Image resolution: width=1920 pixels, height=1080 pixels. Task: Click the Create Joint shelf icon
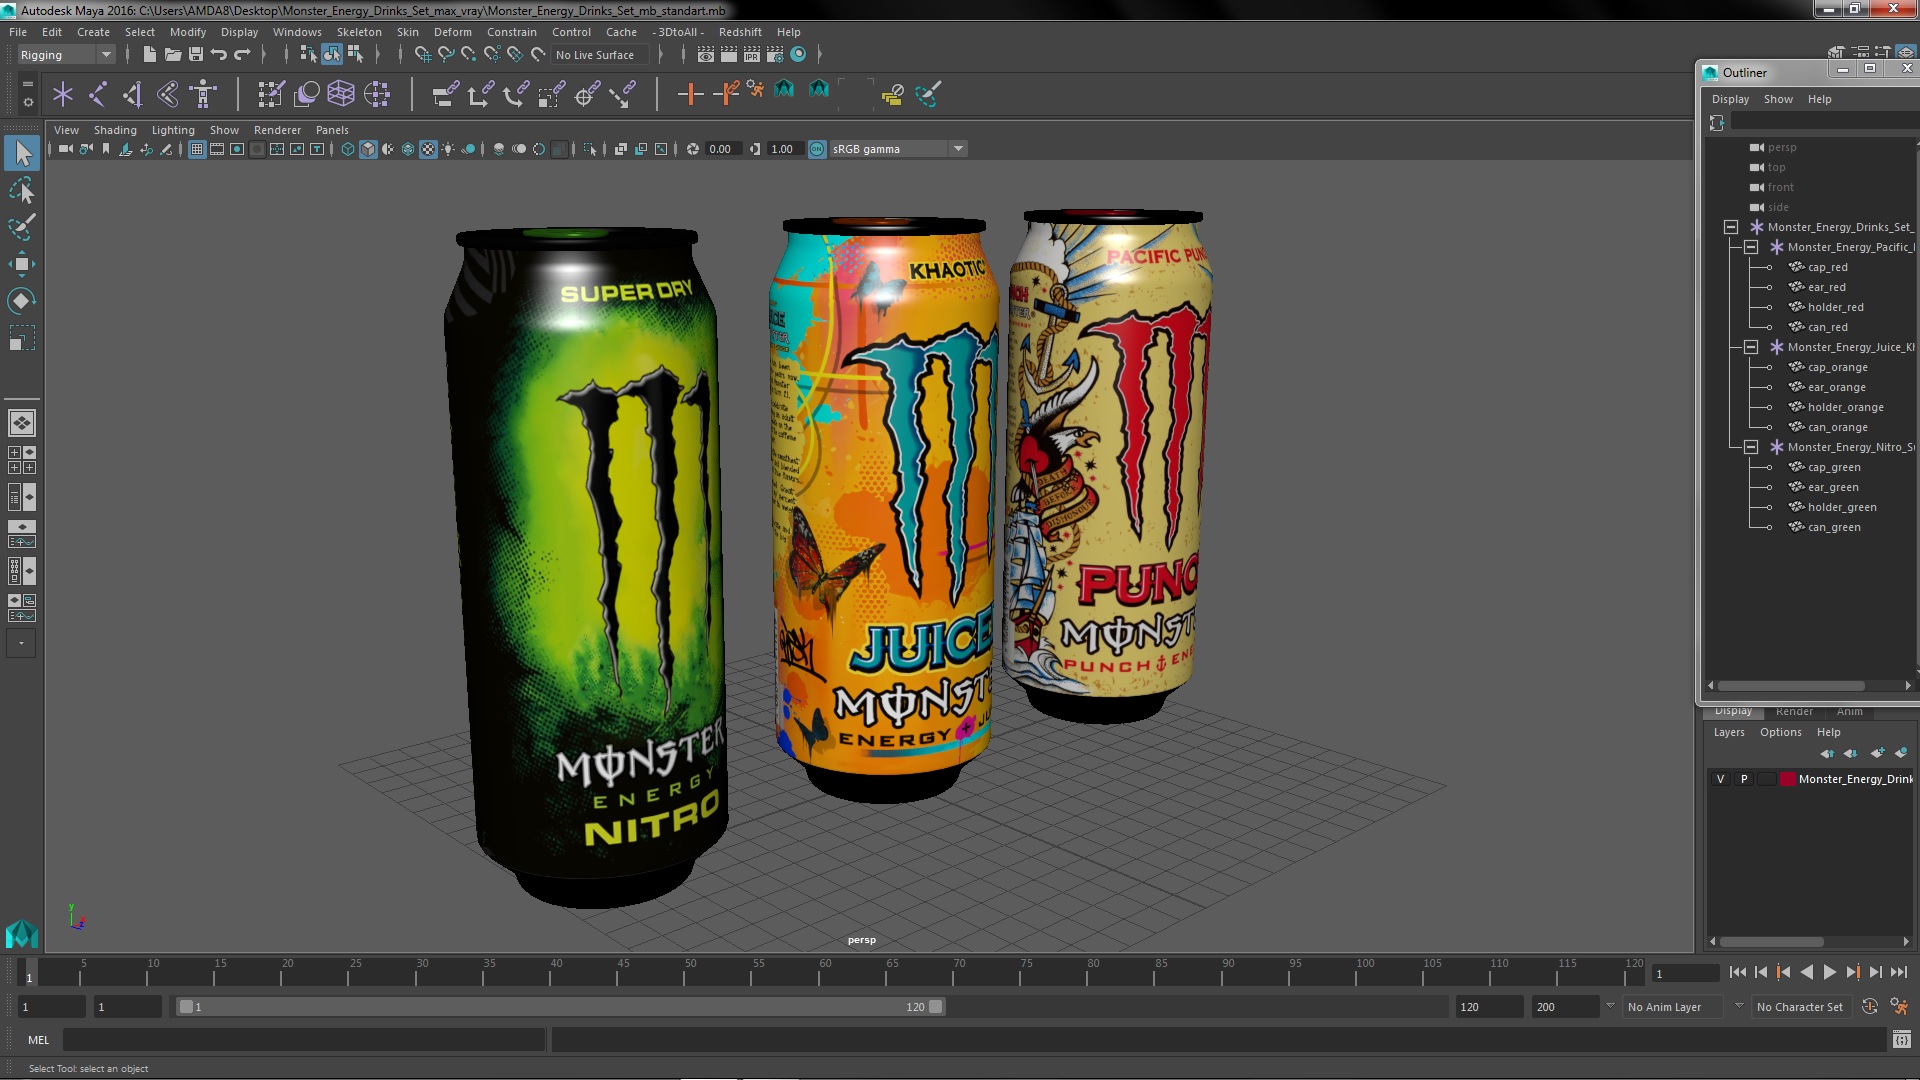coord(97,94)
